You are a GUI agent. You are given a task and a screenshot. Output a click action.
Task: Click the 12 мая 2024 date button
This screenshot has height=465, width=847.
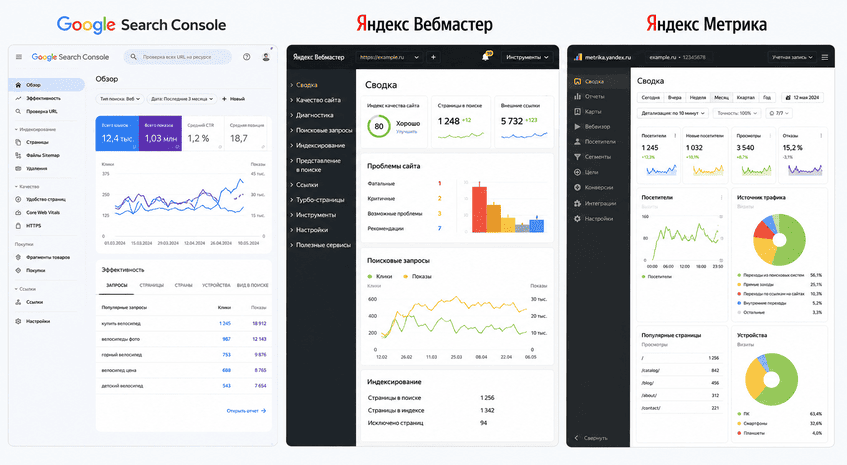click(x=802, y=98)
